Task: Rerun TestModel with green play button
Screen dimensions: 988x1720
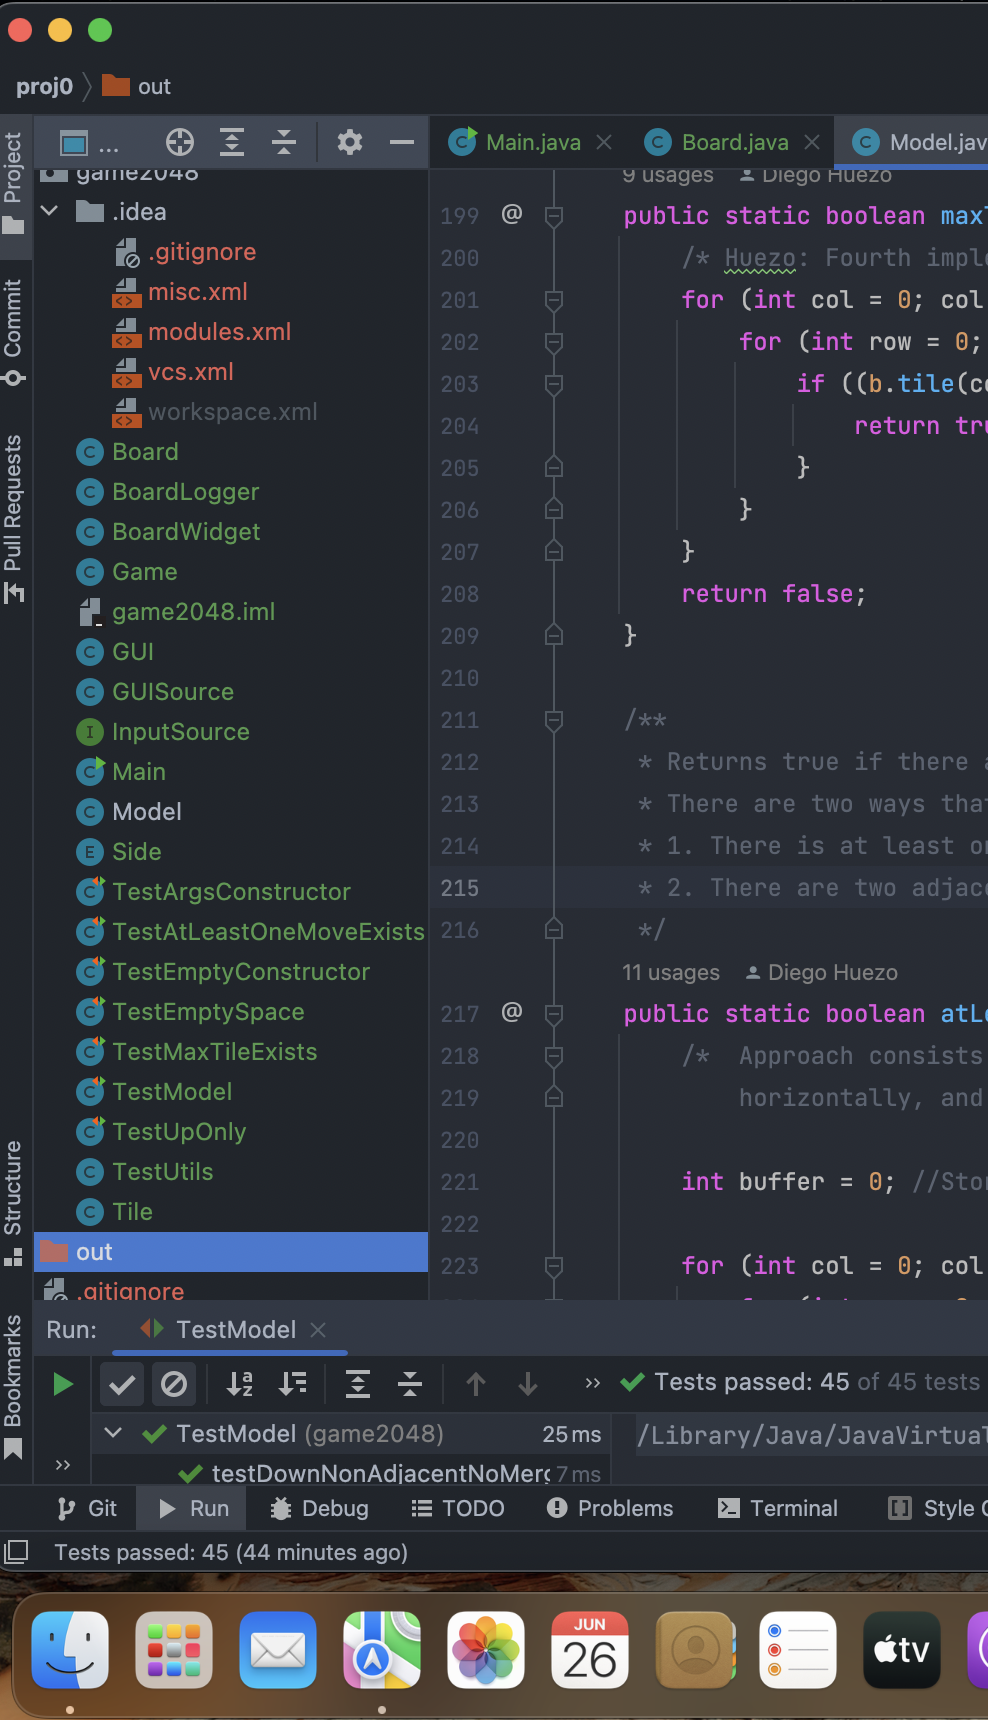Action: [x=63, y=1384]
